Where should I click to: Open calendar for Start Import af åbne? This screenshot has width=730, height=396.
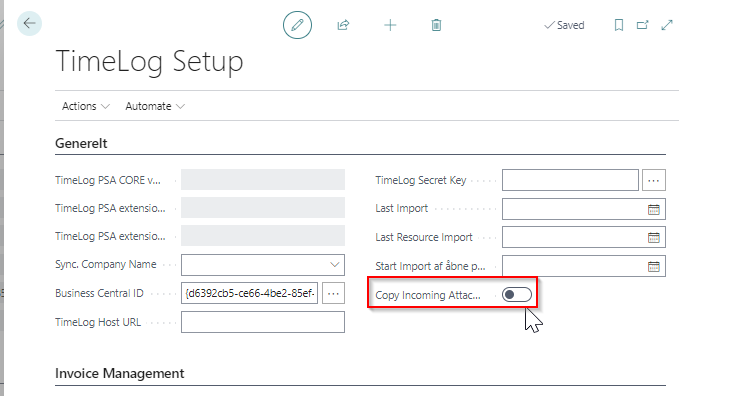pyautogui.click(x=654, y=267)
